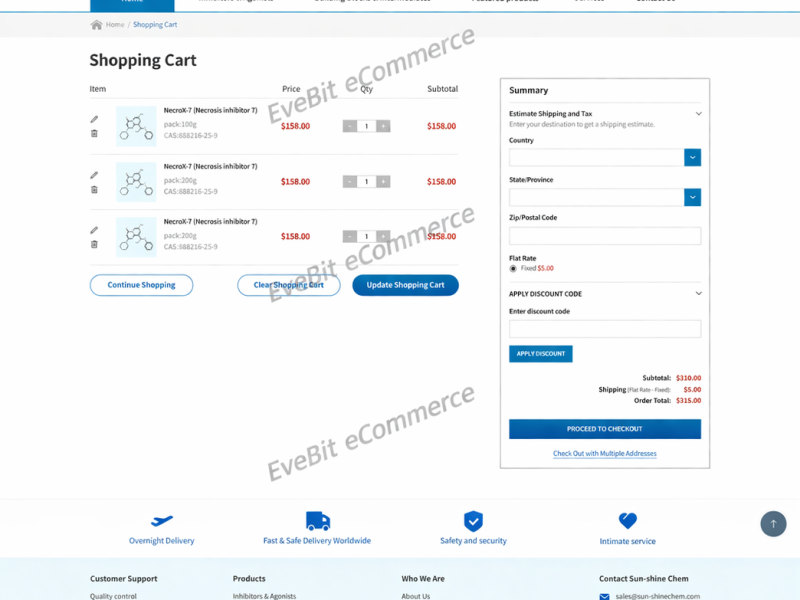Click the Proceed to Checkout button

605,429
